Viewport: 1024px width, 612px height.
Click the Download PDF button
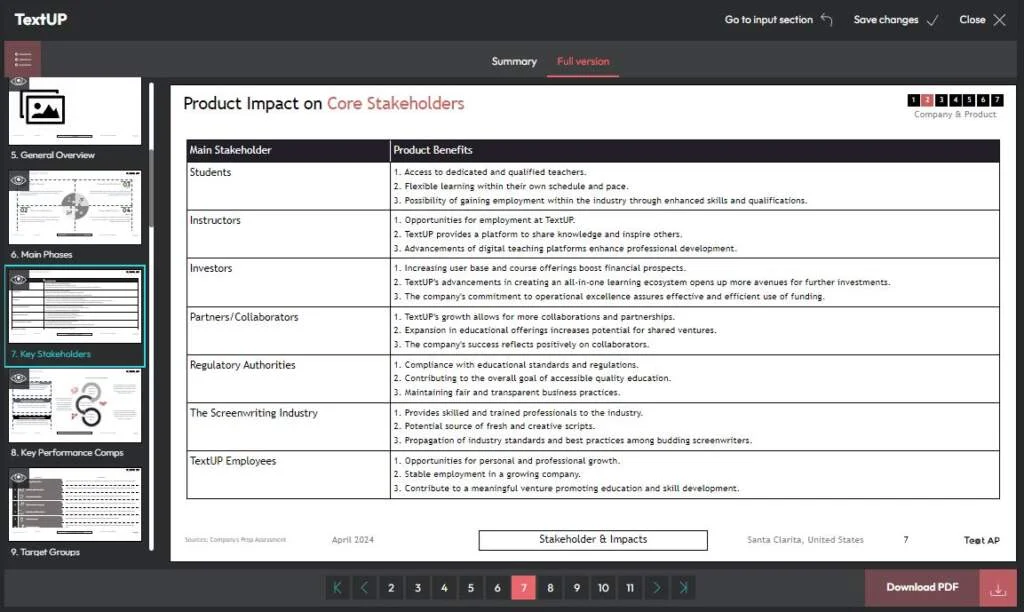pos(922,588)
